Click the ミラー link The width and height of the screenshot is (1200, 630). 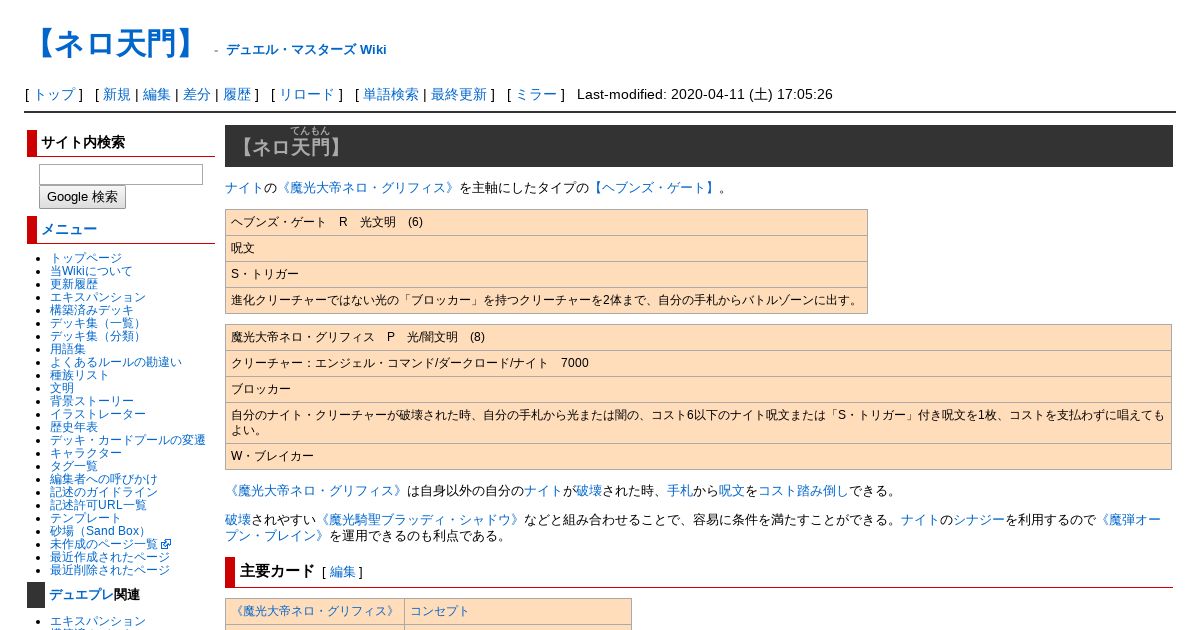(536, 94)
